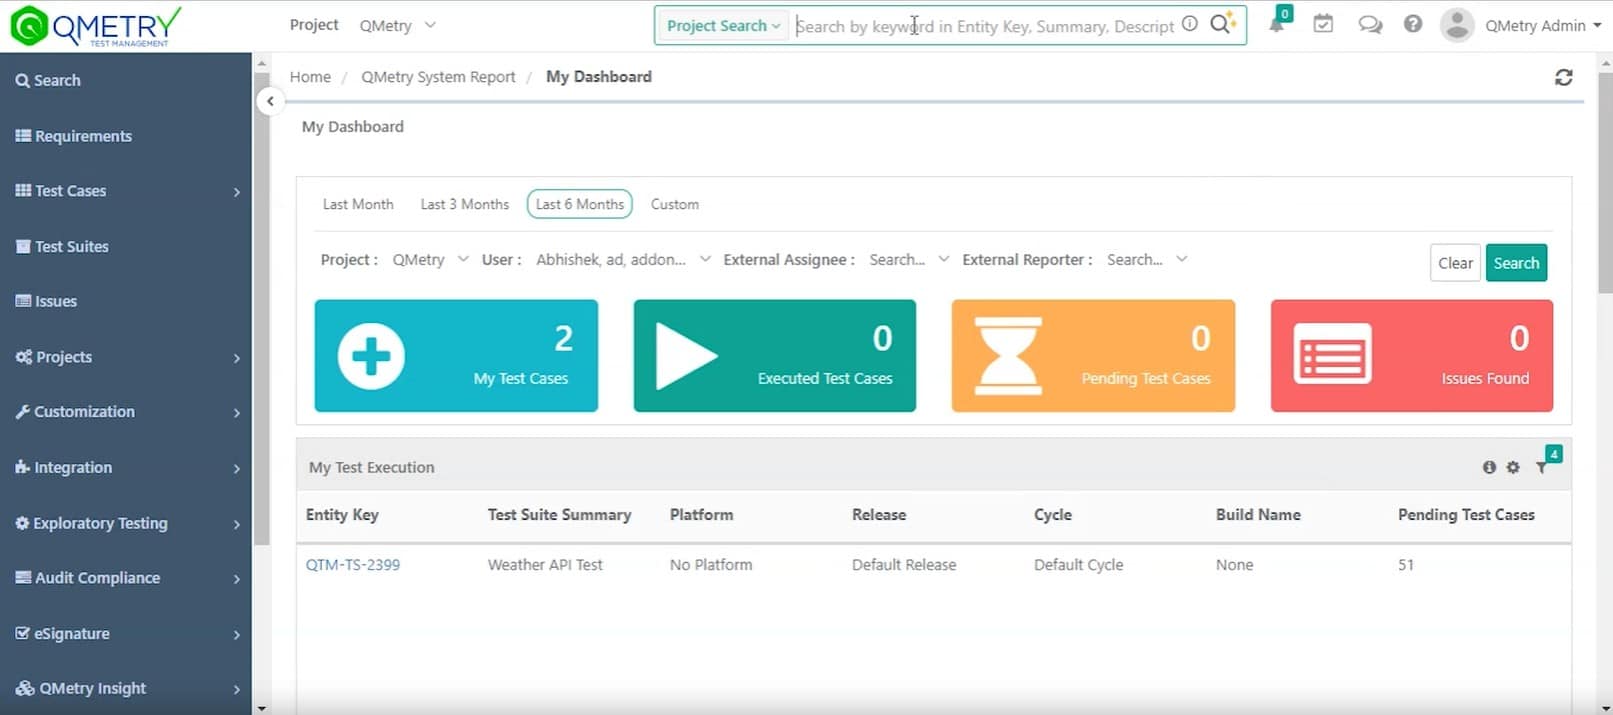Click the QMetry logo
Image resolution: width=1613 pixels, height=715 pixels.
[x=96, y=26]
